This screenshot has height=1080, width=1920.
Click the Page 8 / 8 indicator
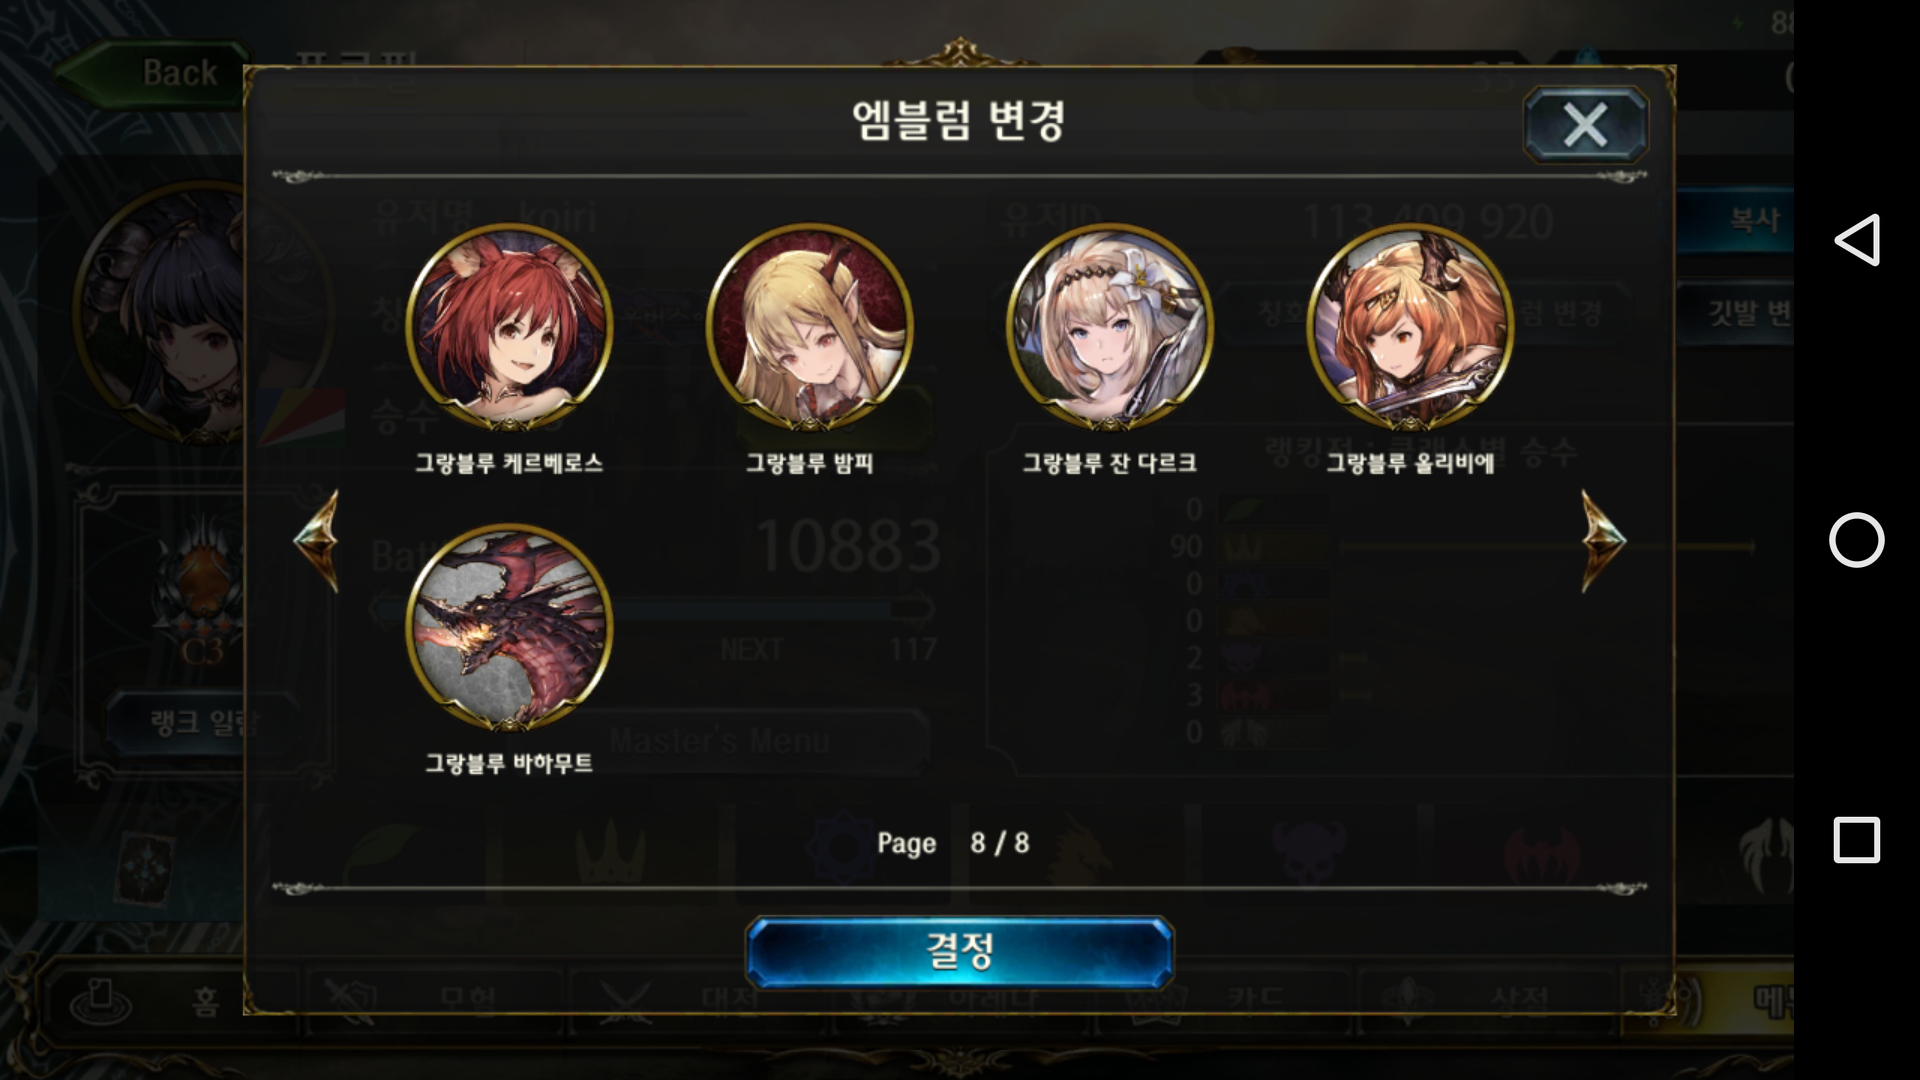click(x=953, y=843)
